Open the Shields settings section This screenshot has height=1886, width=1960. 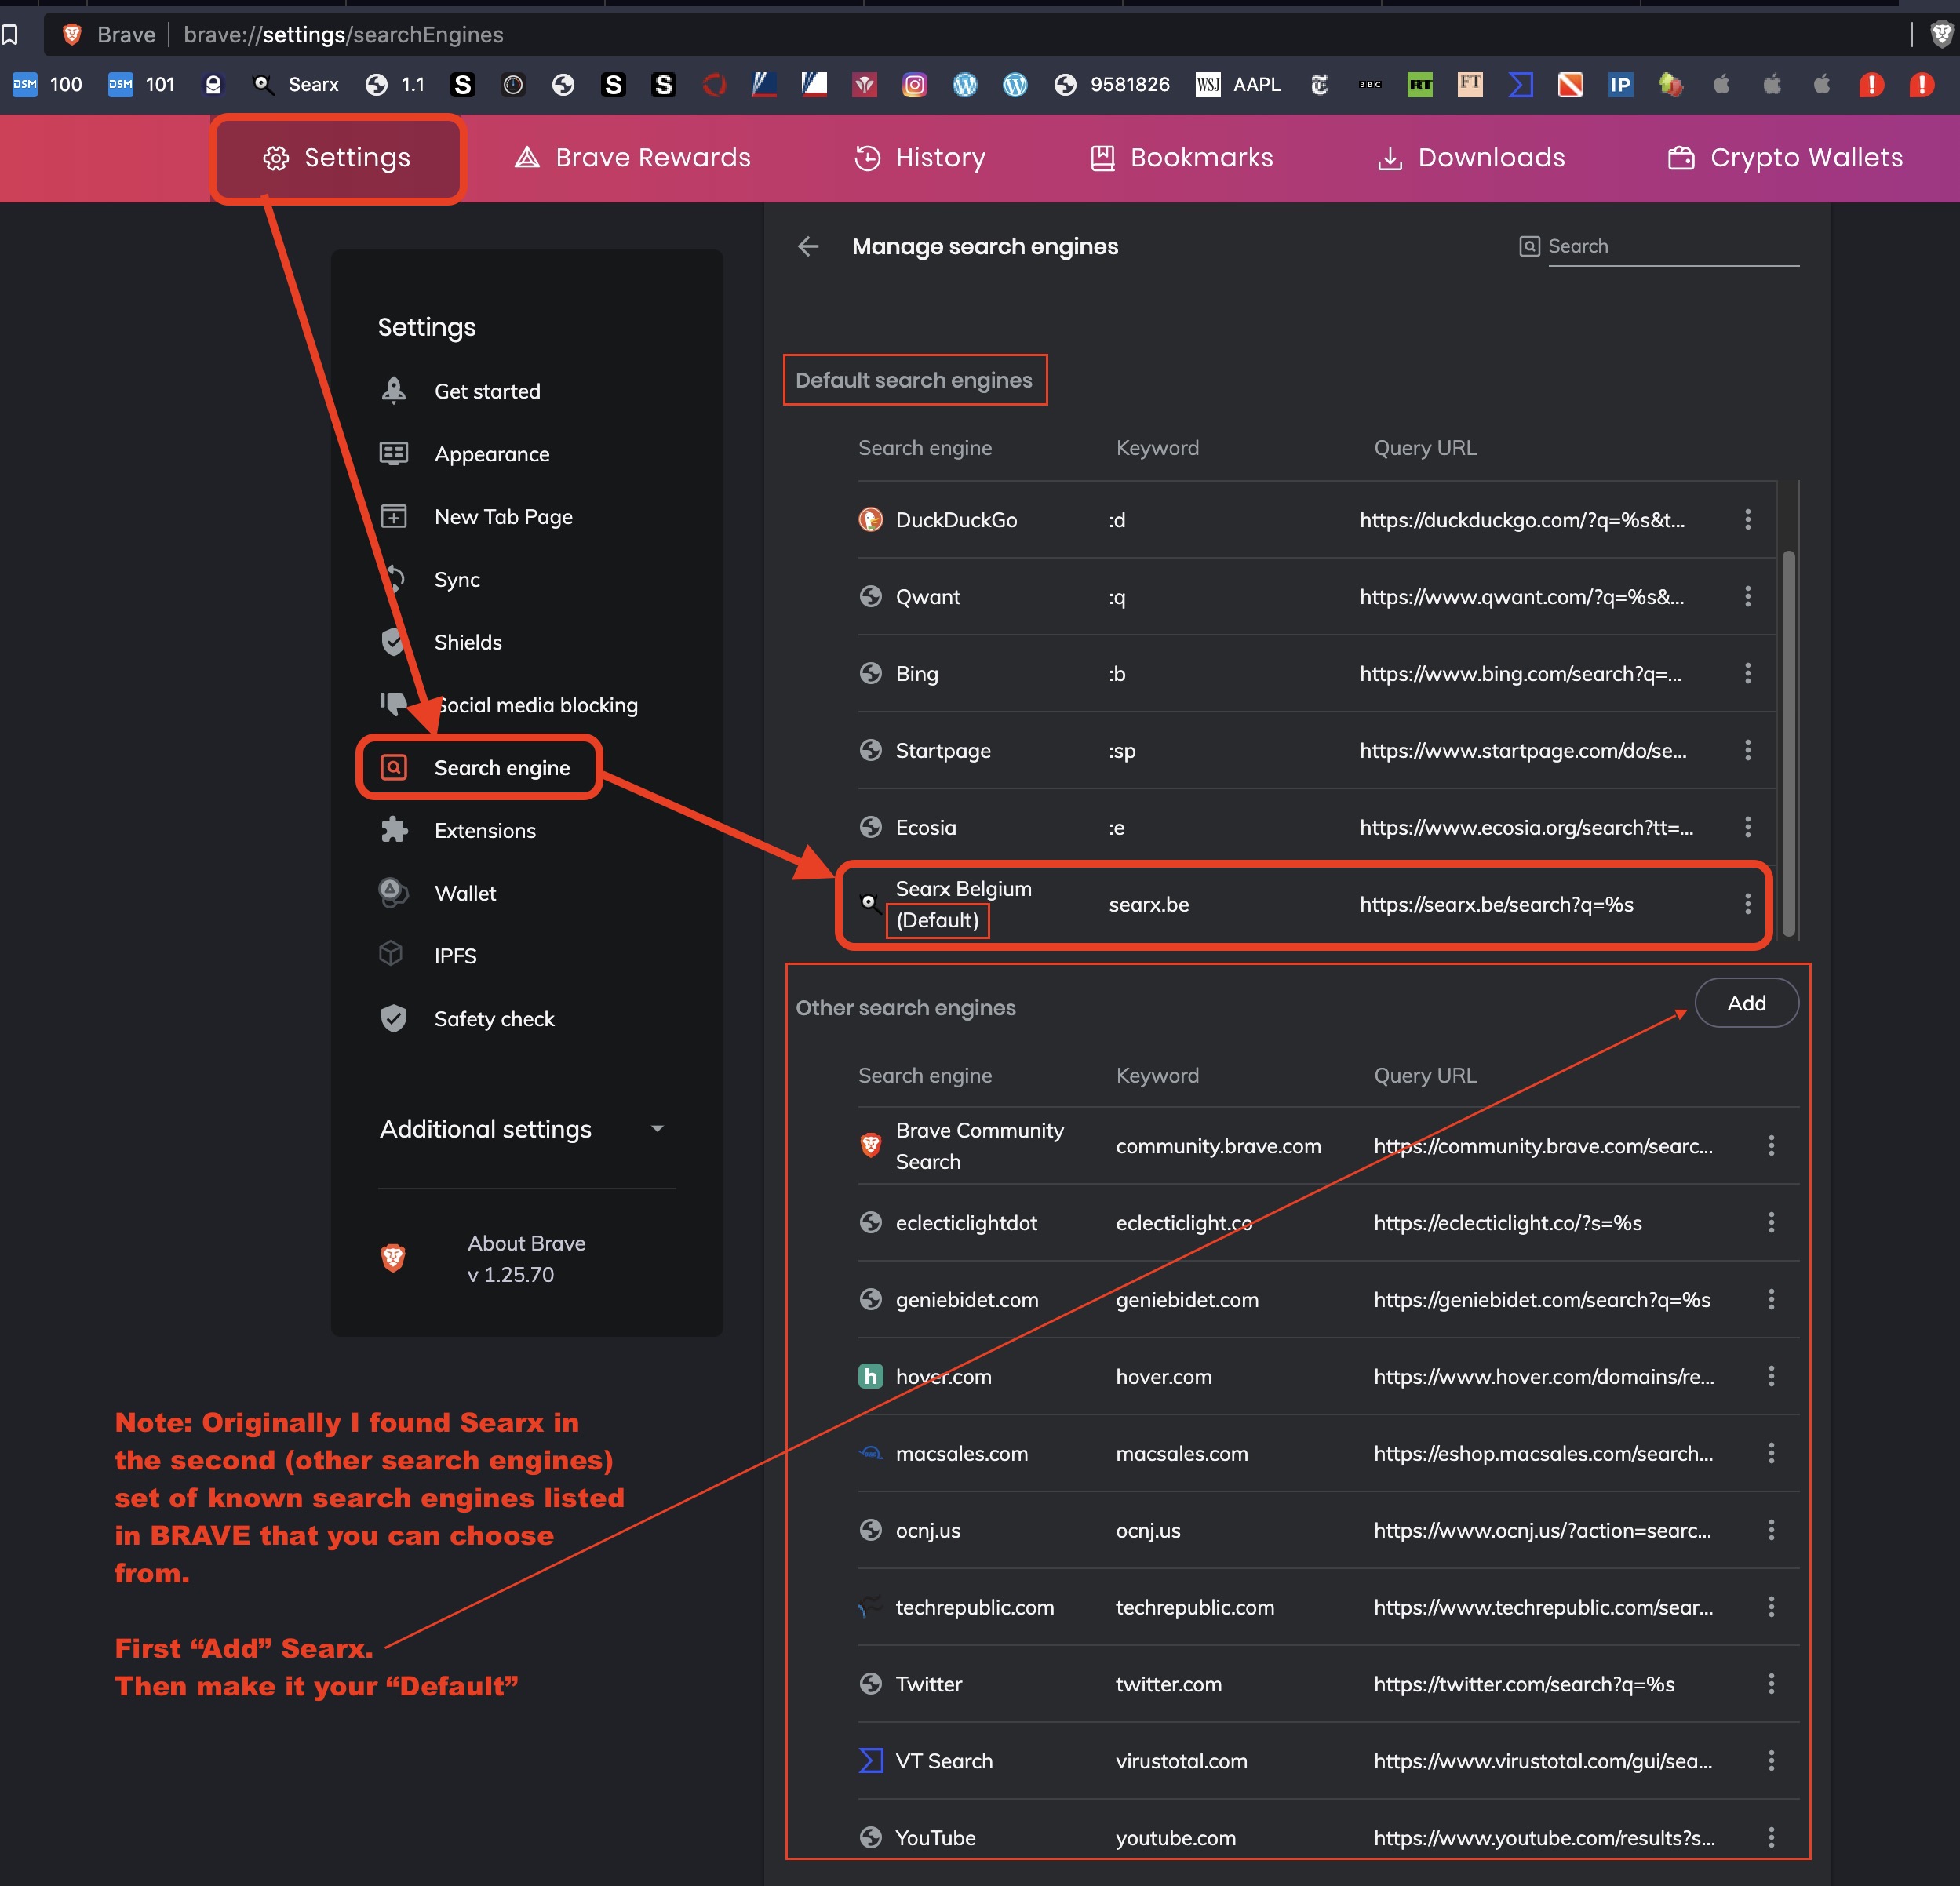(467, 642)
